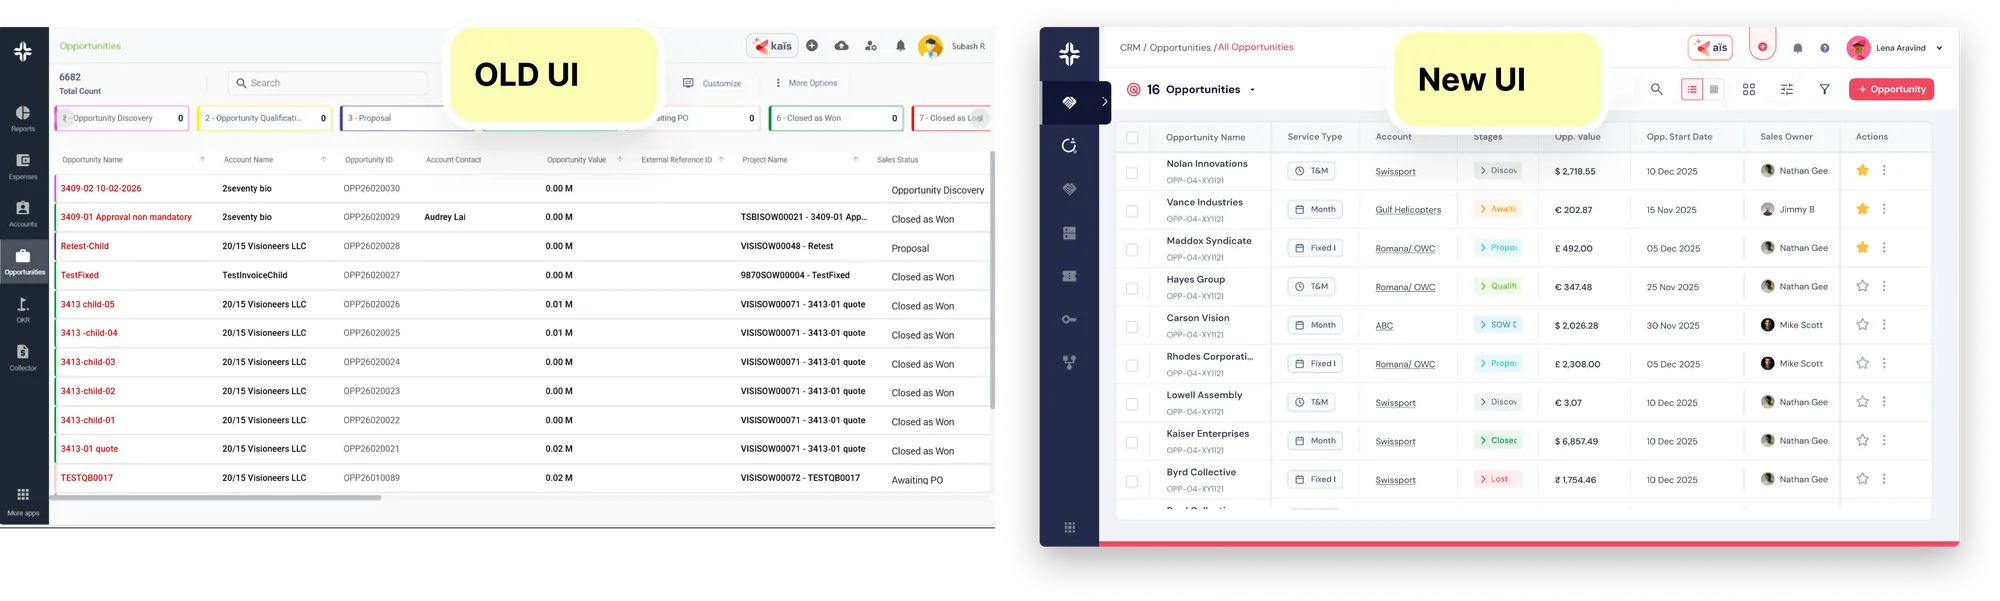Click the cloud upload icon in old UI

pyautogui.click(x=842, y=46)
